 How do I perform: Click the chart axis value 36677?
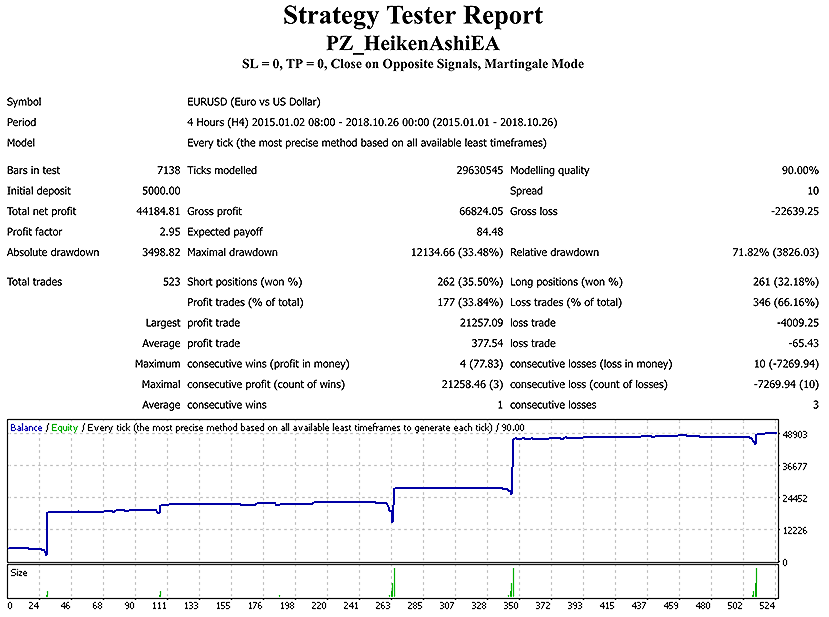click(x=795, y=467)
